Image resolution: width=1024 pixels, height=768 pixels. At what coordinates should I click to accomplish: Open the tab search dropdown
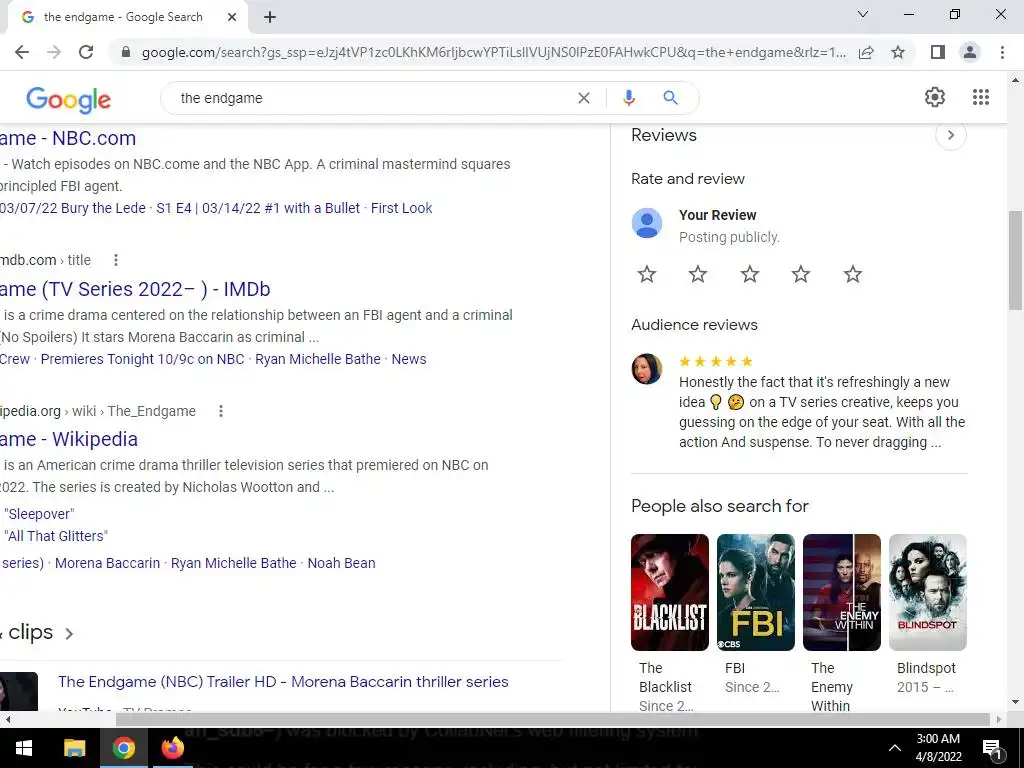coord(863,14)
